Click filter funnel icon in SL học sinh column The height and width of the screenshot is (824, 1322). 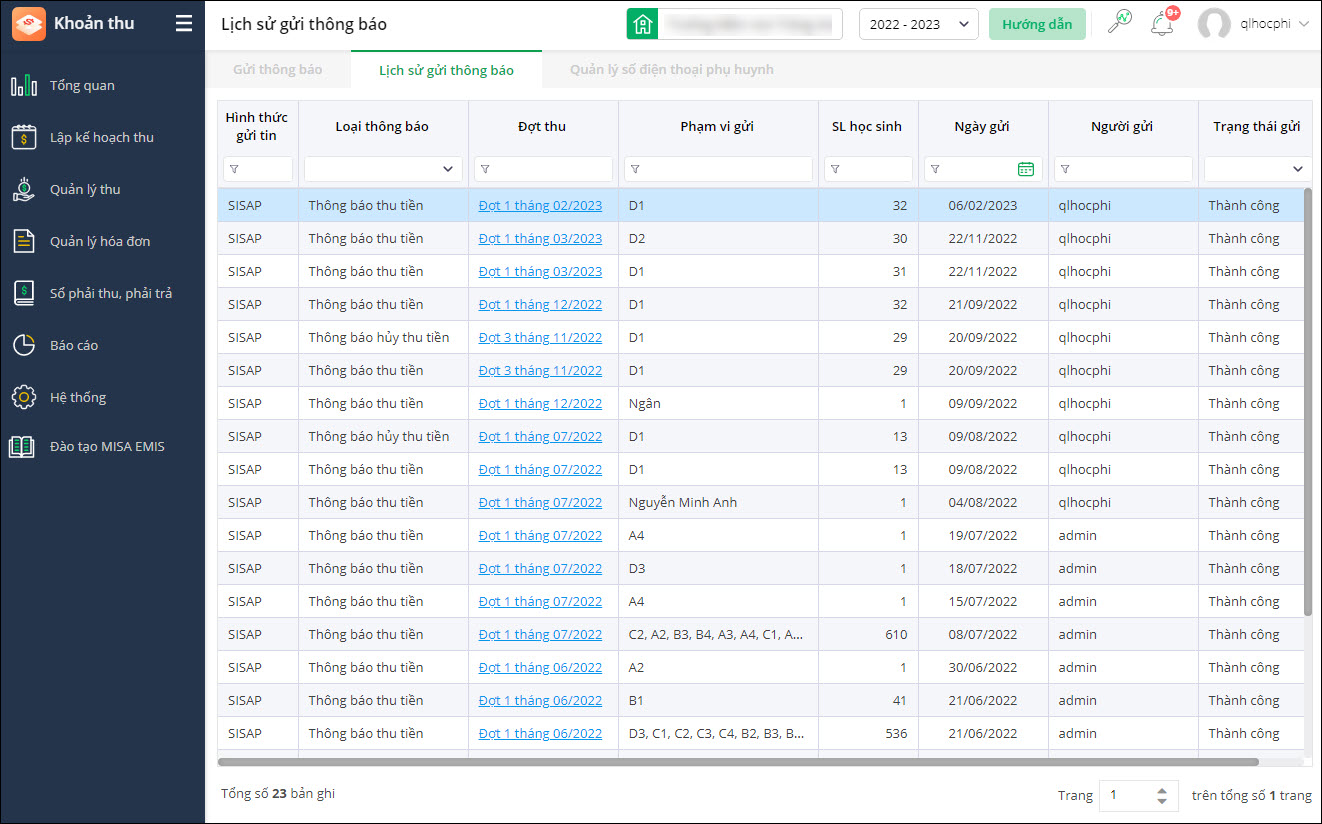[835, 169]
